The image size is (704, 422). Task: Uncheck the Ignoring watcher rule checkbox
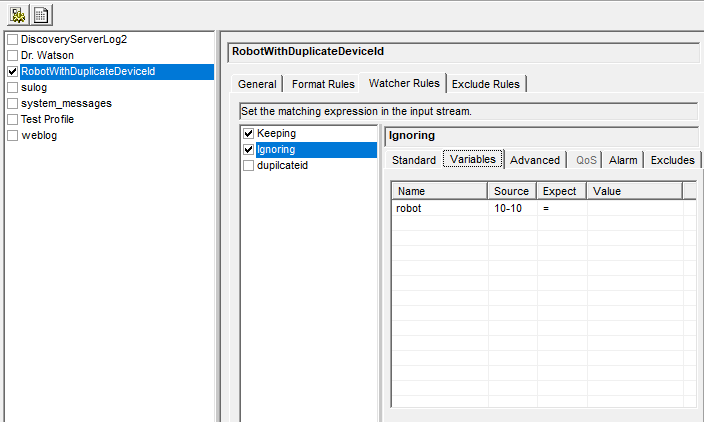coord(249,149)
